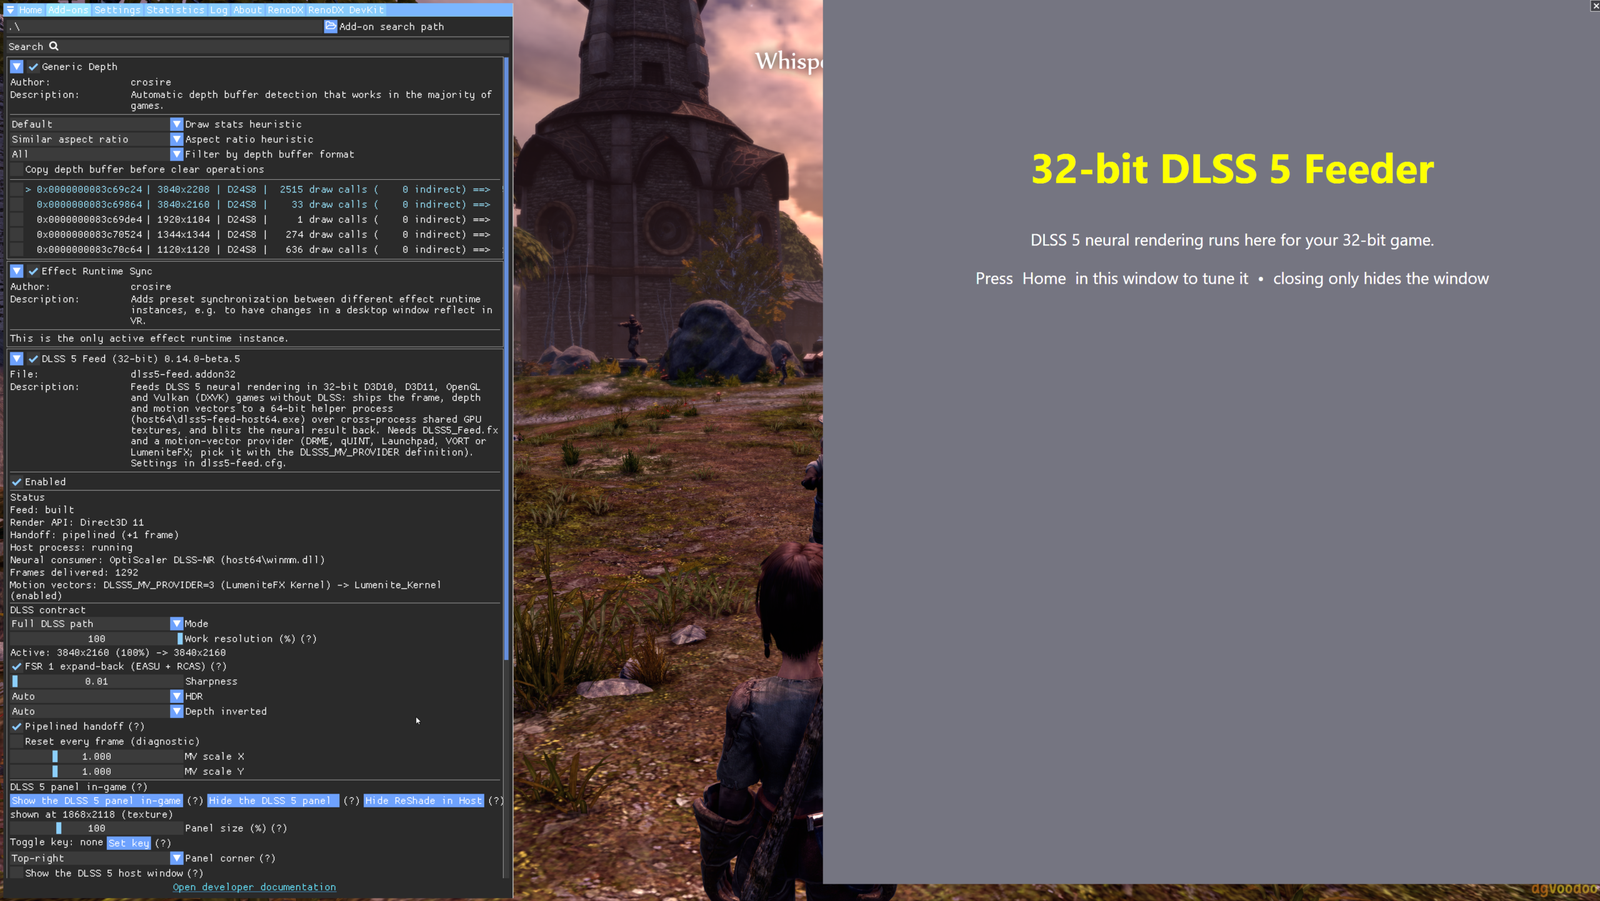Viewport: 1600px width, 901px height.
Task: Toggle FSR 1 expand-back checkbox
Action: click(17, 666)
